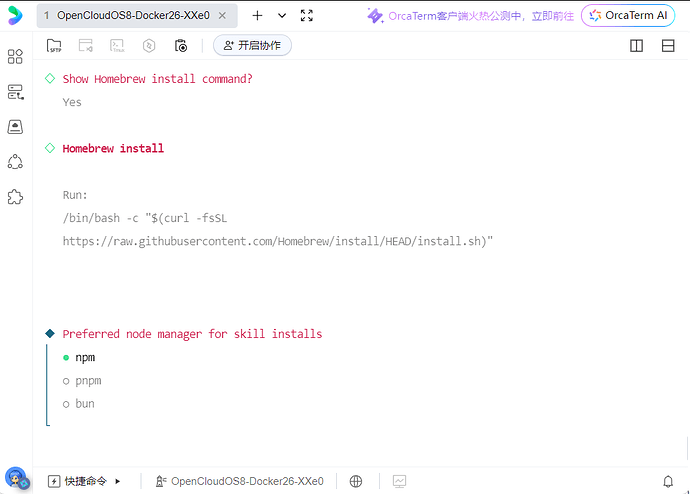Open the disk drive sidebar icon
690x494 pixels.
click(15, 127)
